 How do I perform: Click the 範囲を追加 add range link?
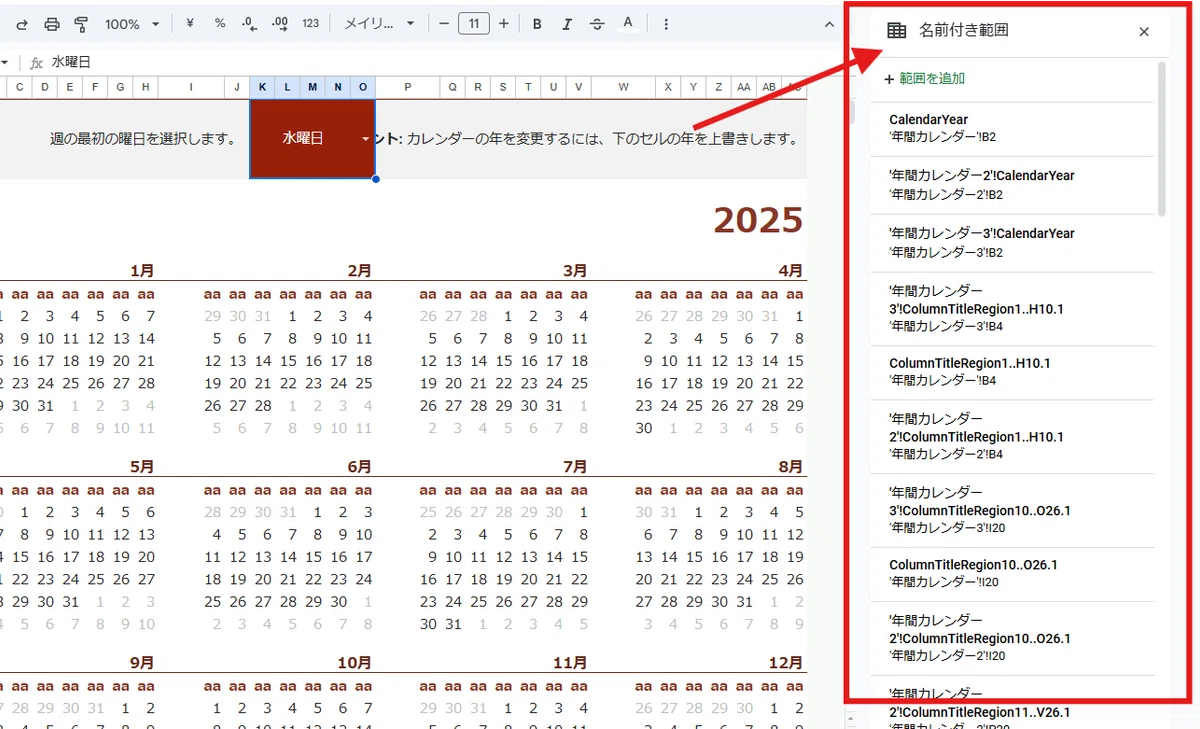click(925, 78)
